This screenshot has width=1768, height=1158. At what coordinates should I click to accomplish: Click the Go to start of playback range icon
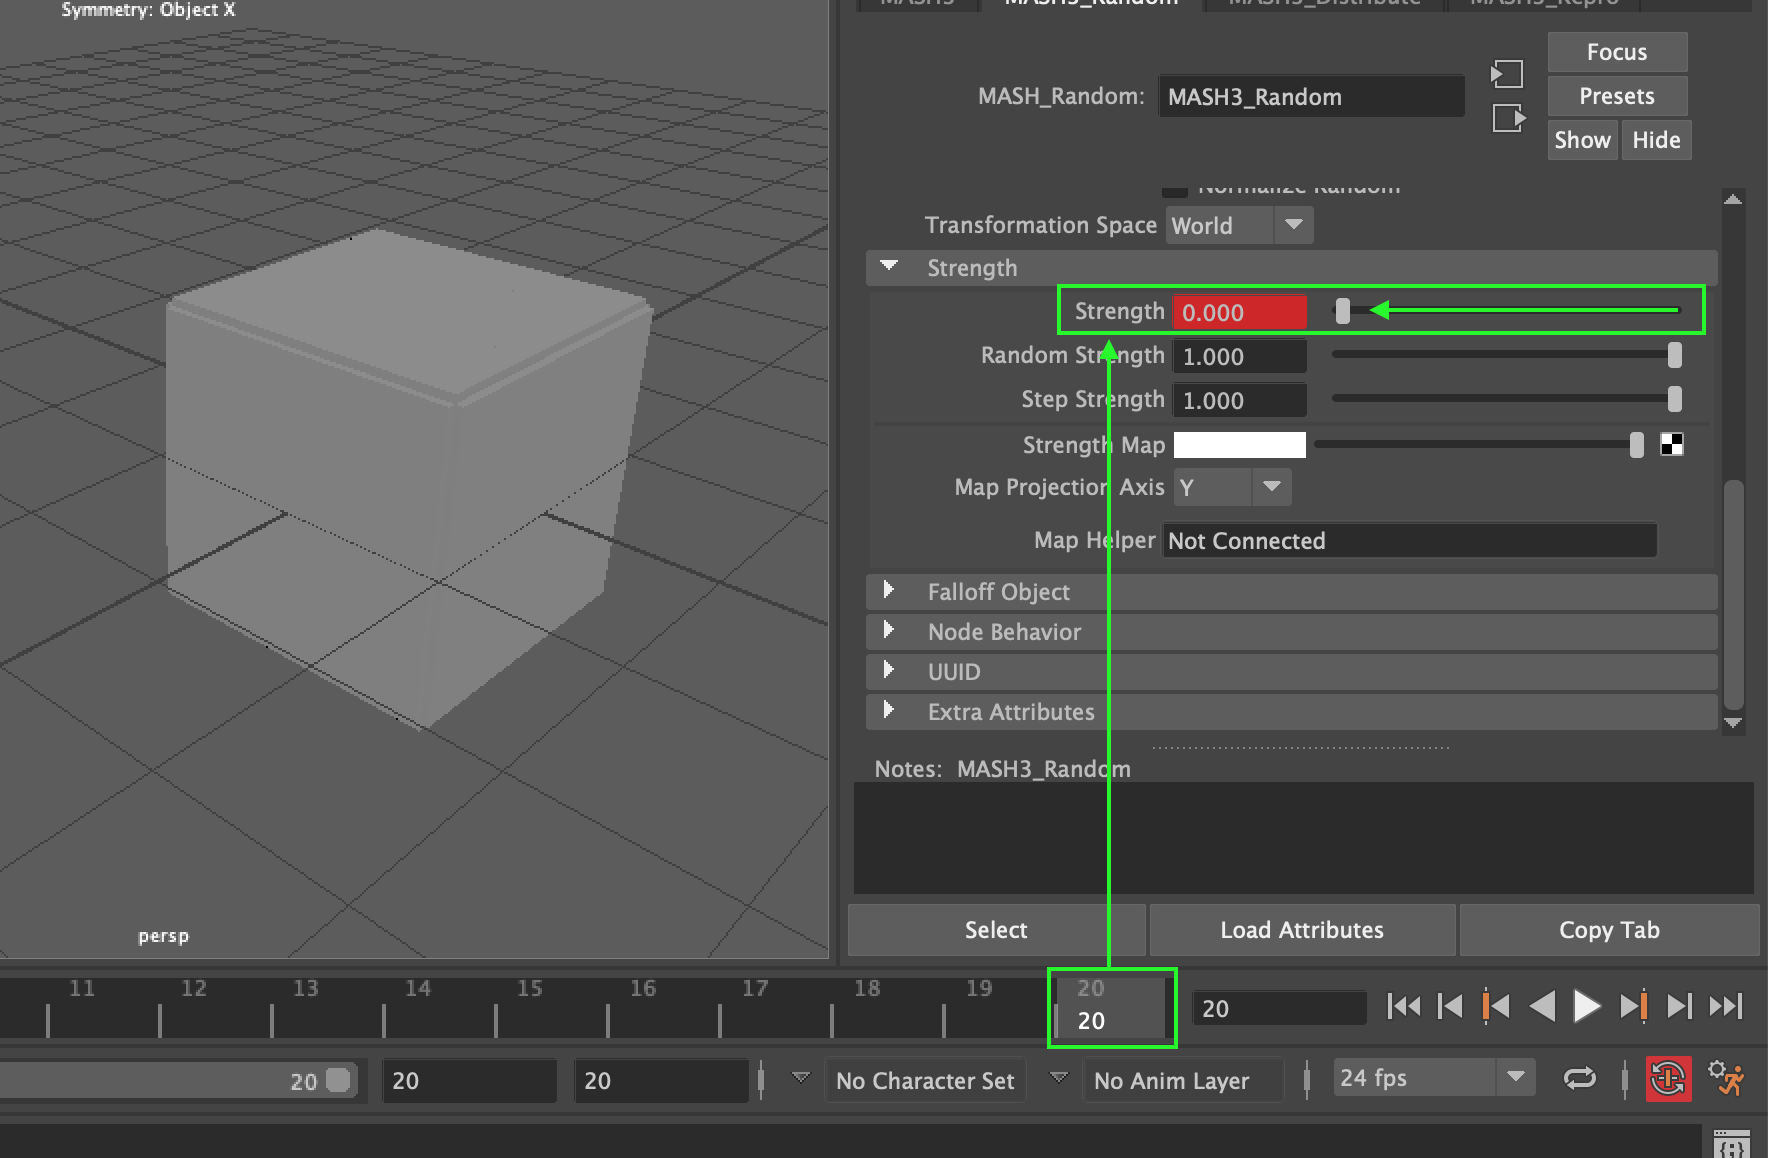point(1404,1006)
